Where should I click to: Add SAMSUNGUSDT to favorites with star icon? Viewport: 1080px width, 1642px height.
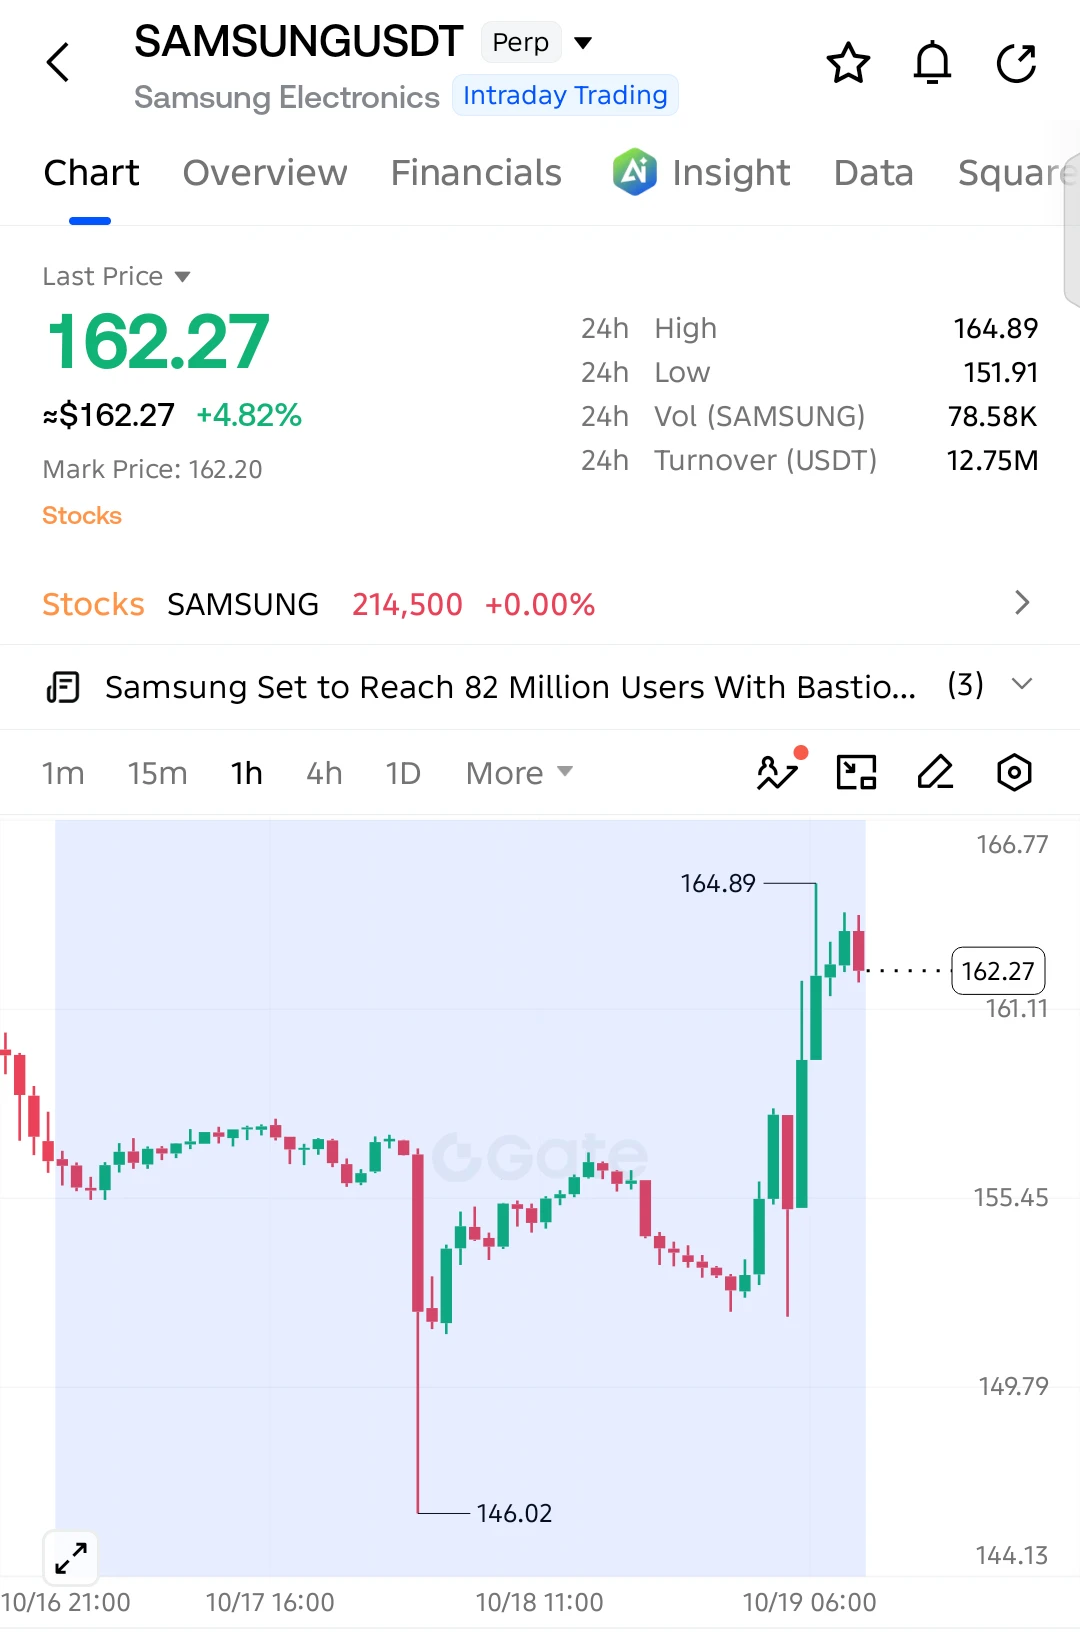[x=848, y=63]
